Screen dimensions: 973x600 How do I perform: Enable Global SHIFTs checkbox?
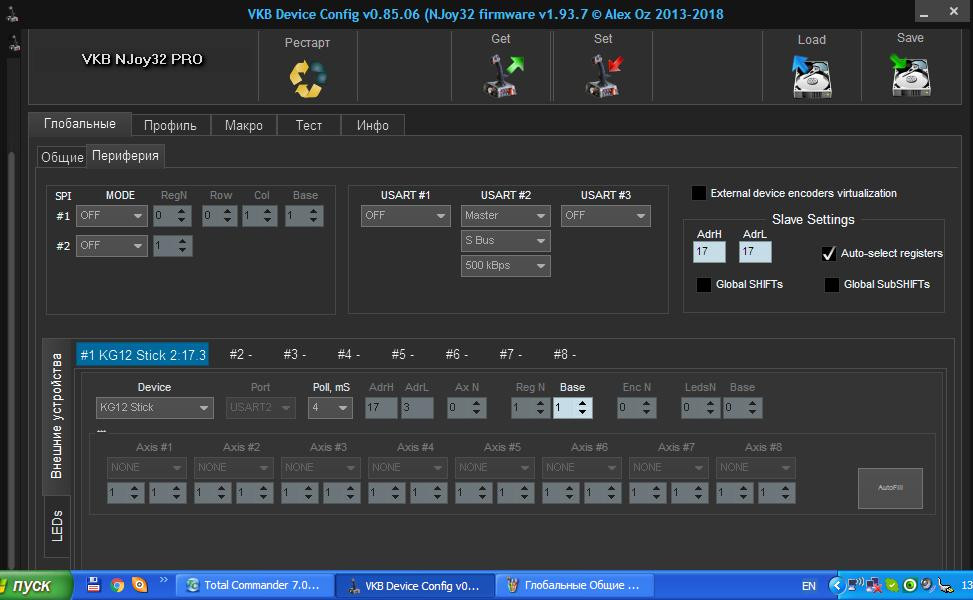(x=704, y=284)
